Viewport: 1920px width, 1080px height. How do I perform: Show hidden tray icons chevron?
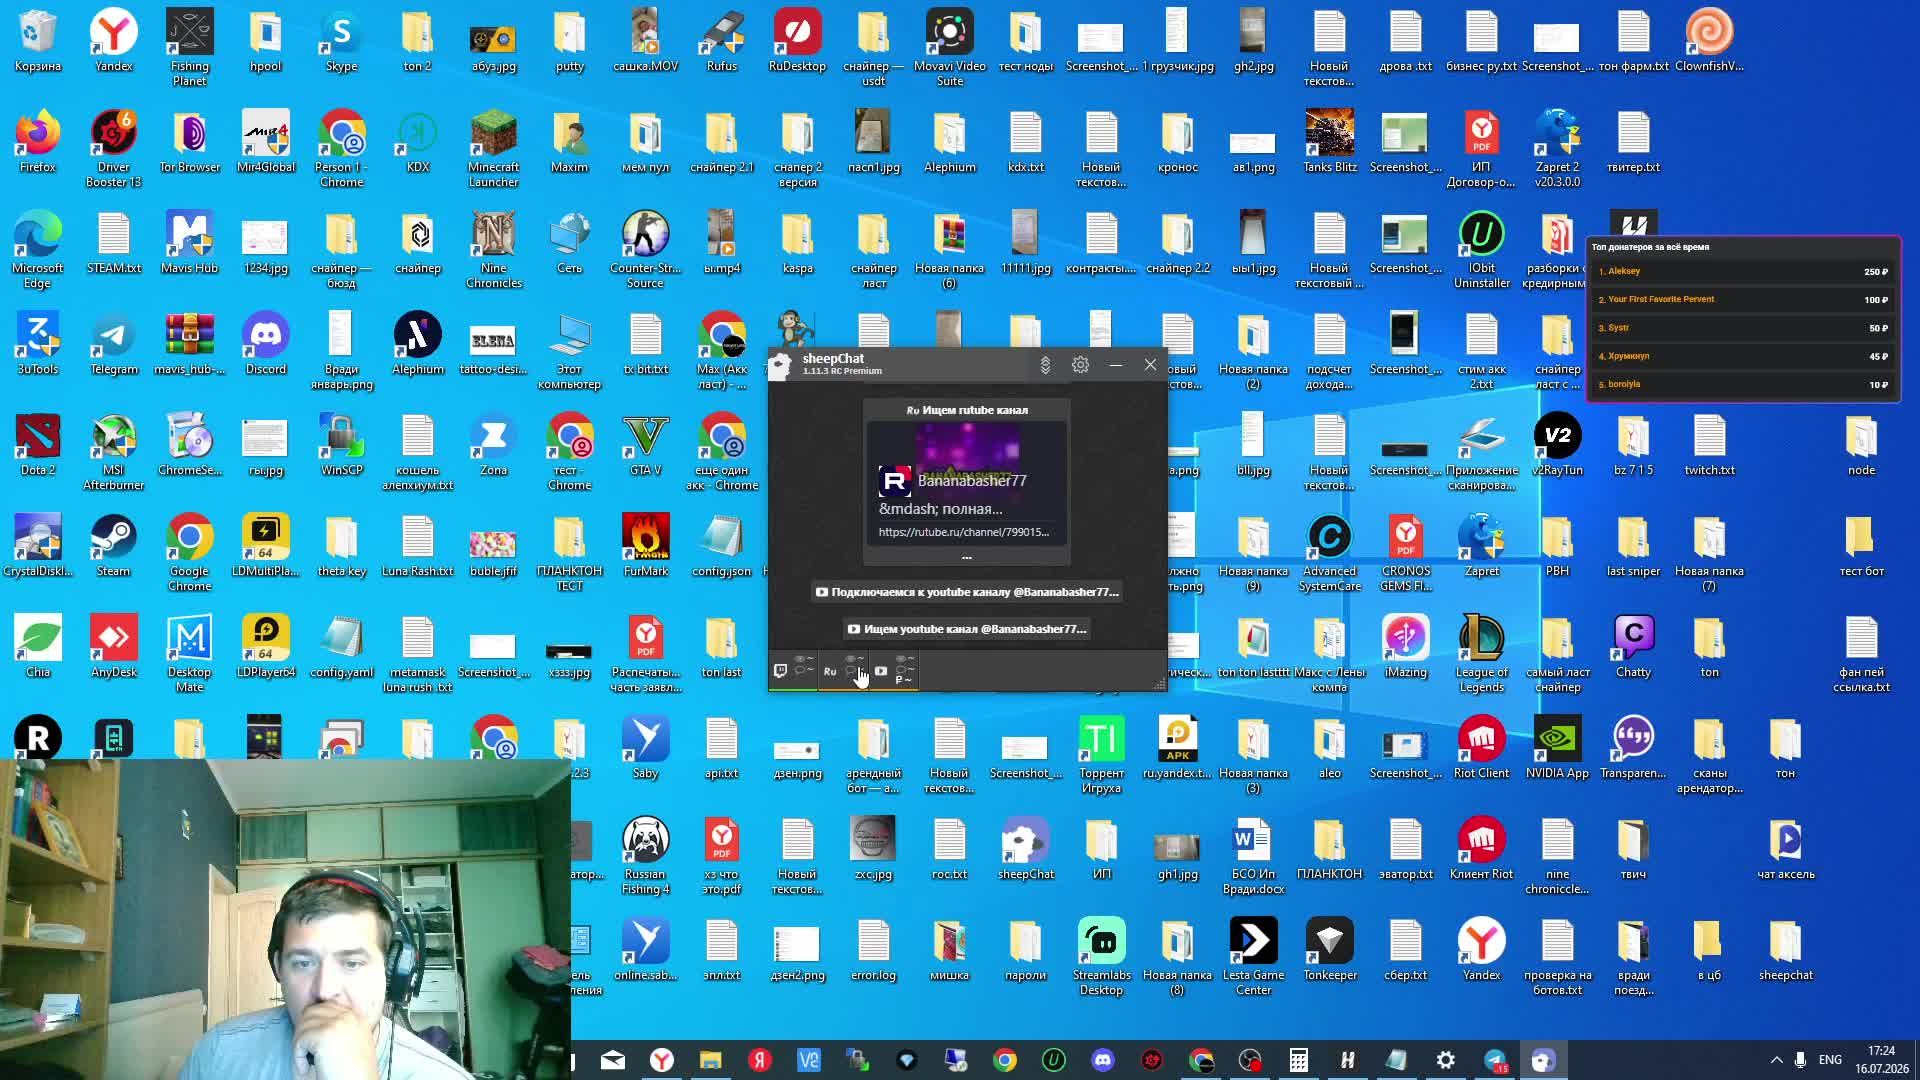coord(1776,1060)
